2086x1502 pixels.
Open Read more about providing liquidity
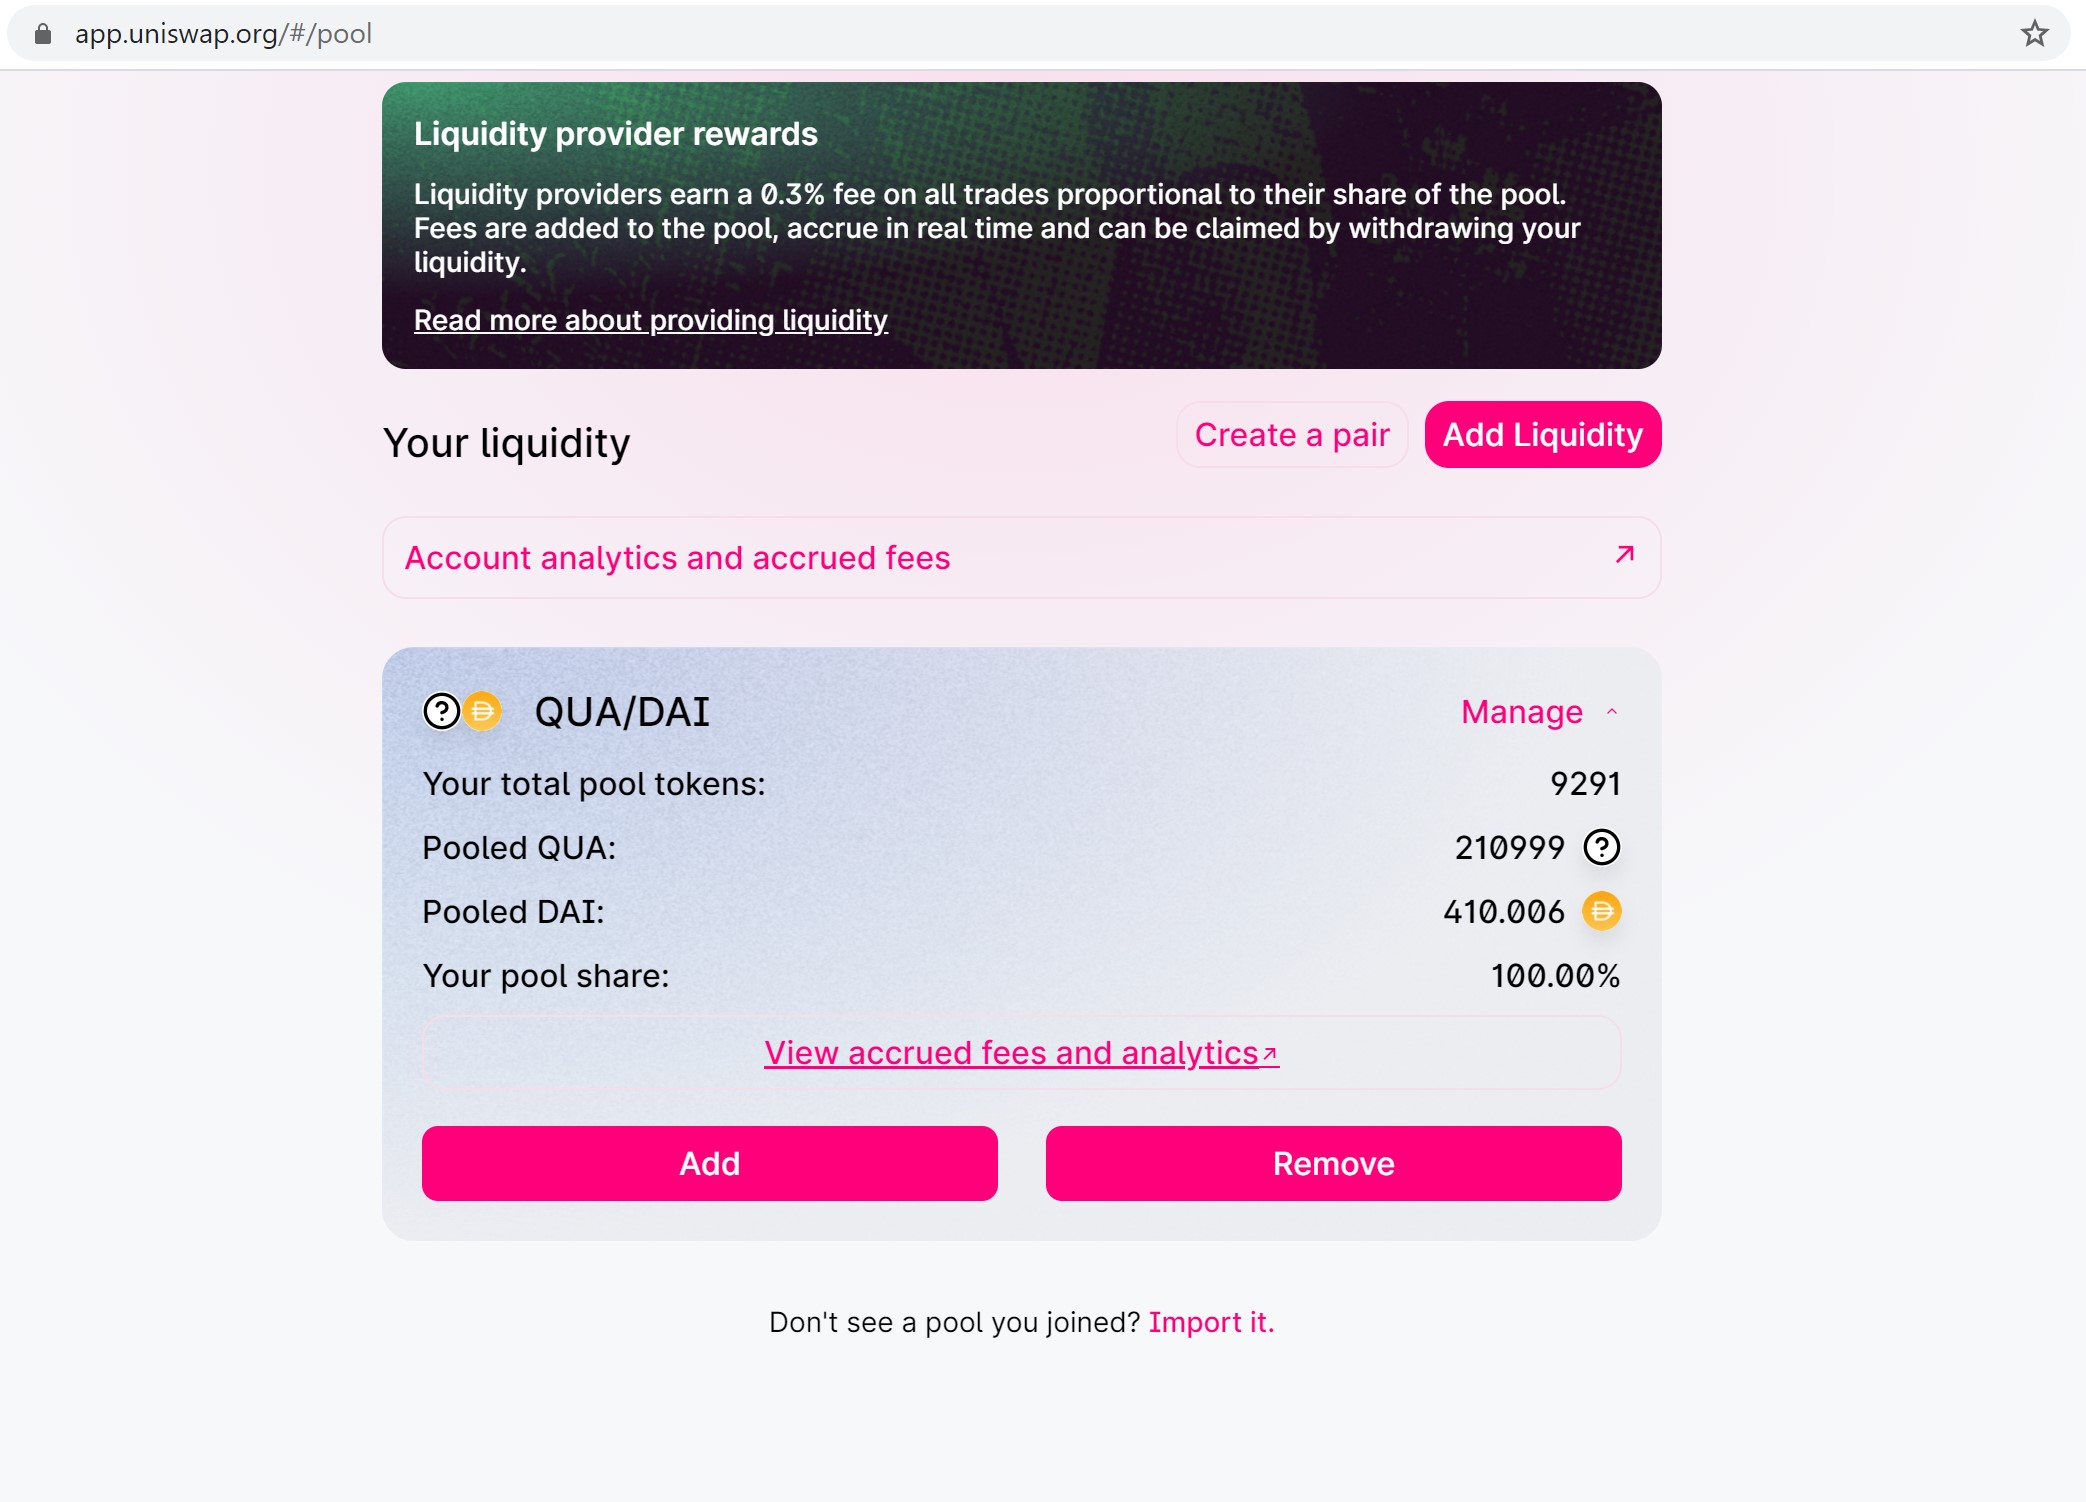click(650, 320)
